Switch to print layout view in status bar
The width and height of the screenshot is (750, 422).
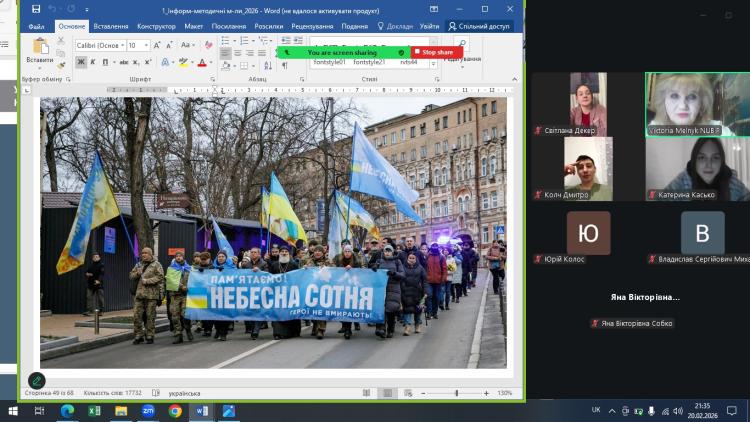(387, 393)
